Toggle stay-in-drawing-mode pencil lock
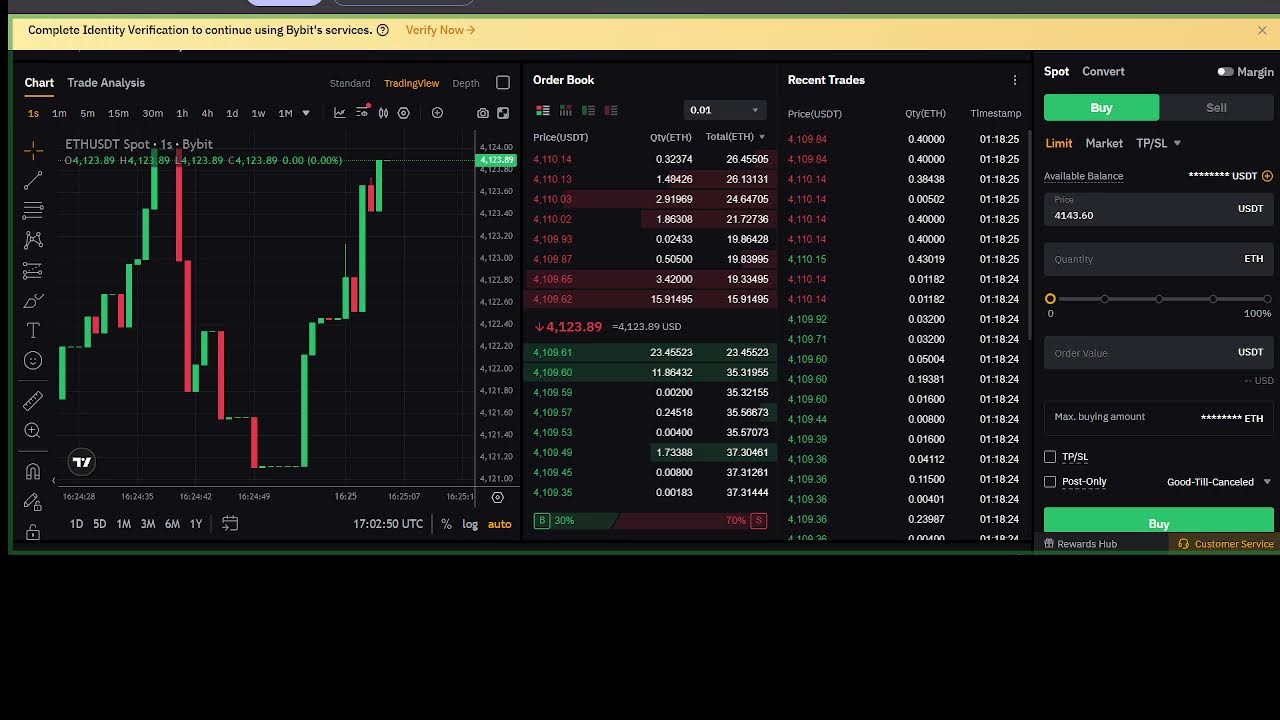 33,501
